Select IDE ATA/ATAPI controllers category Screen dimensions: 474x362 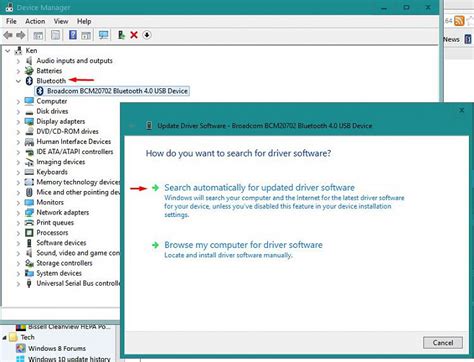click(75, 152)
